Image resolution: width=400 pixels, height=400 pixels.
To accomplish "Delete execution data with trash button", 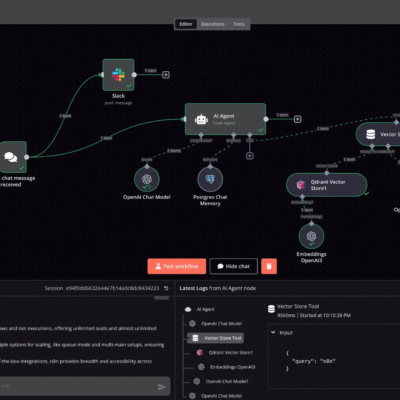I will click(269, 266).
